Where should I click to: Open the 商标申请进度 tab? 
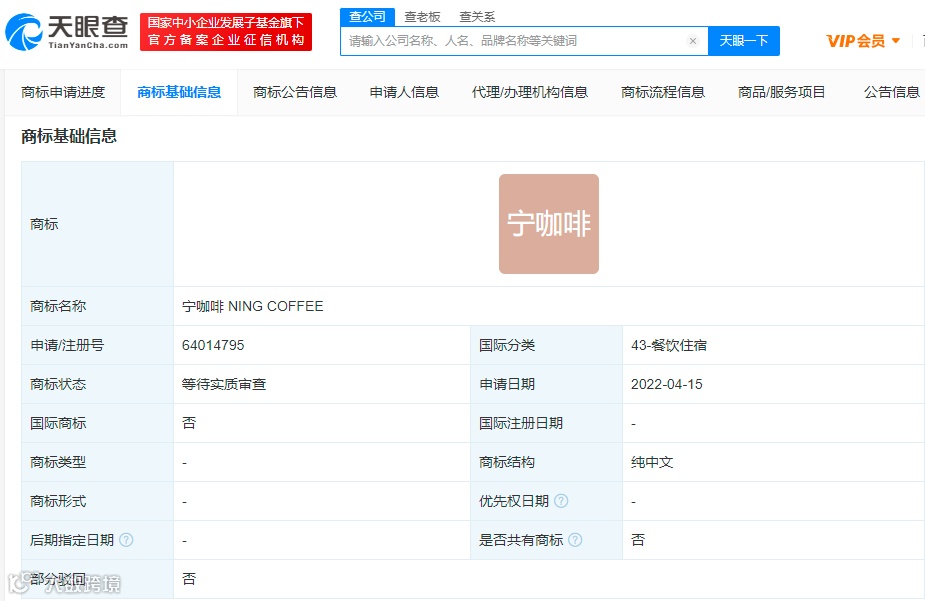tap(63, 92)
